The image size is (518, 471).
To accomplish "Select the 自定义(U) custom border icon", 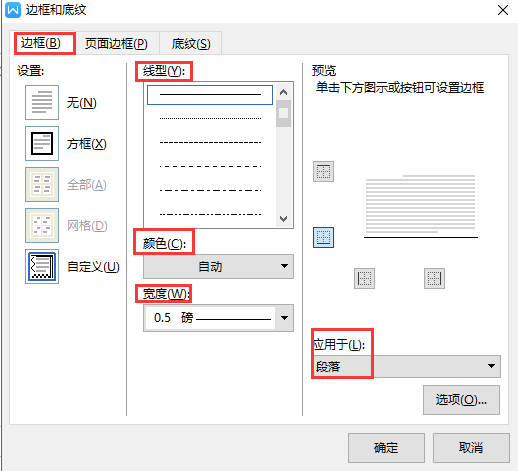I will pyautogui.click(x=42, y=266).
